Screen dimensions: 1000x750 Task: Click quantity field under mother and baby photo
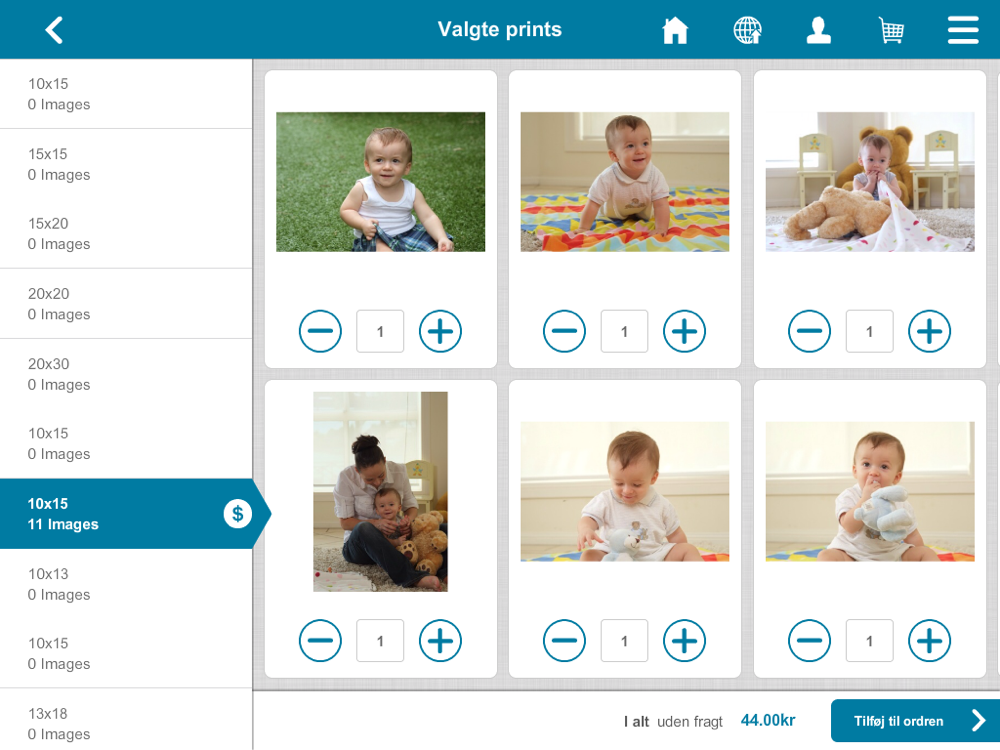[380, 640]
